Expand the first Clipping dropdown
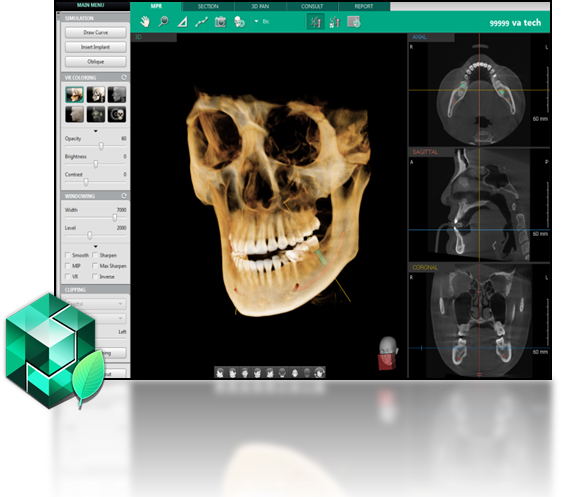 95,304
